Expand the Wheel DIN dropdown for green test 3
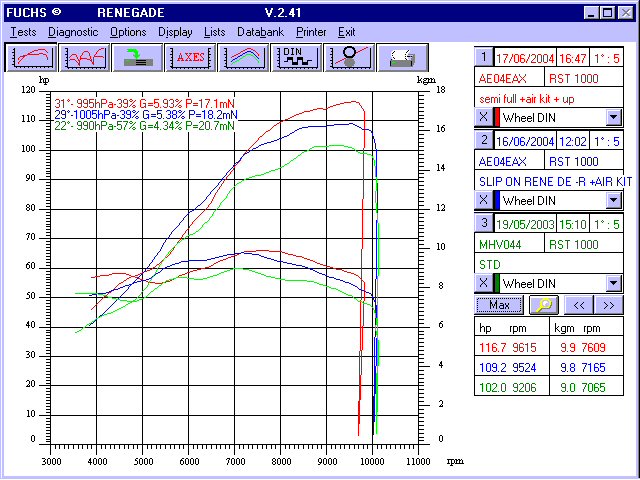This screenshot has height=480, width=640. tap(613, 283)
